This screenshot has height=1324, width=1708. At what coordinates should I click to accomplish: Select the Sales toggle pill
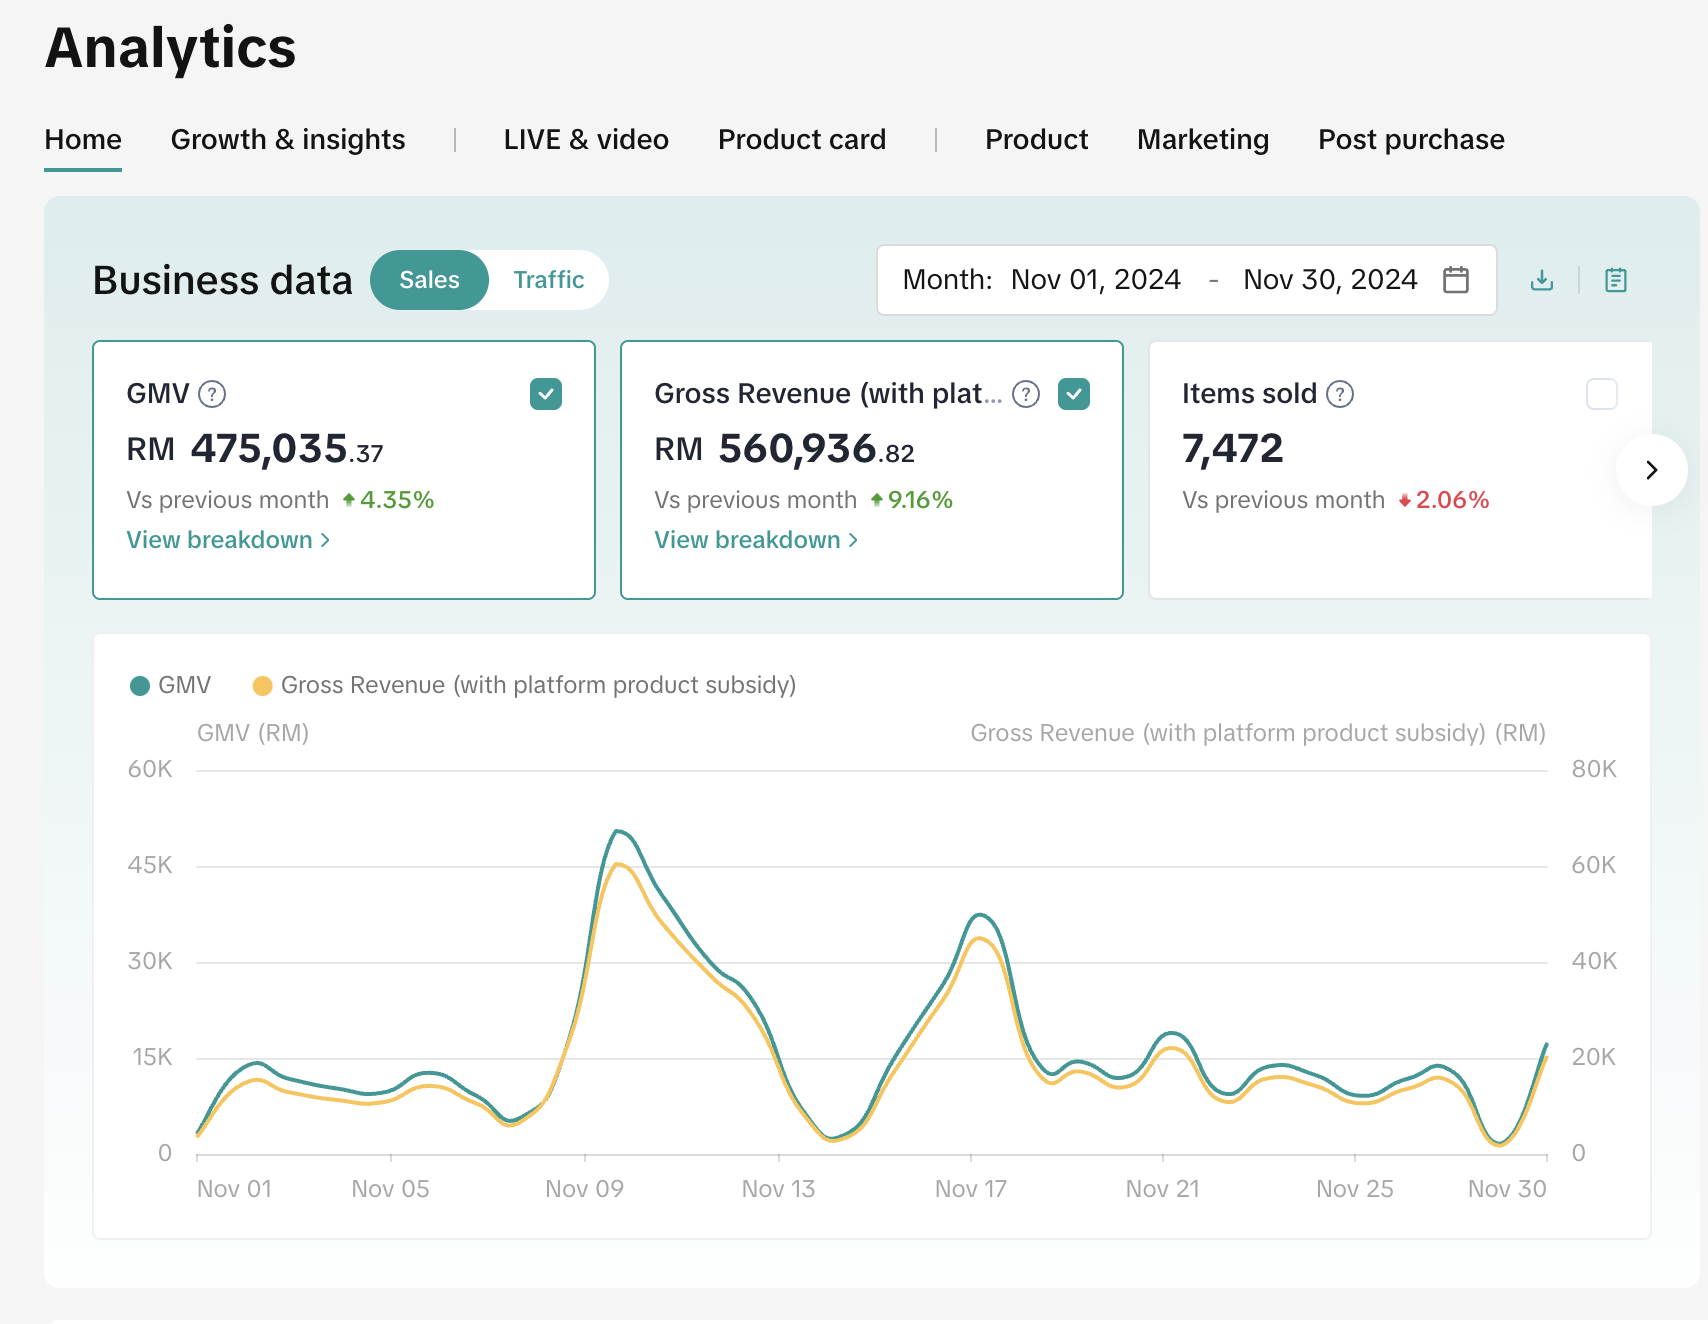tap(429, 280)
